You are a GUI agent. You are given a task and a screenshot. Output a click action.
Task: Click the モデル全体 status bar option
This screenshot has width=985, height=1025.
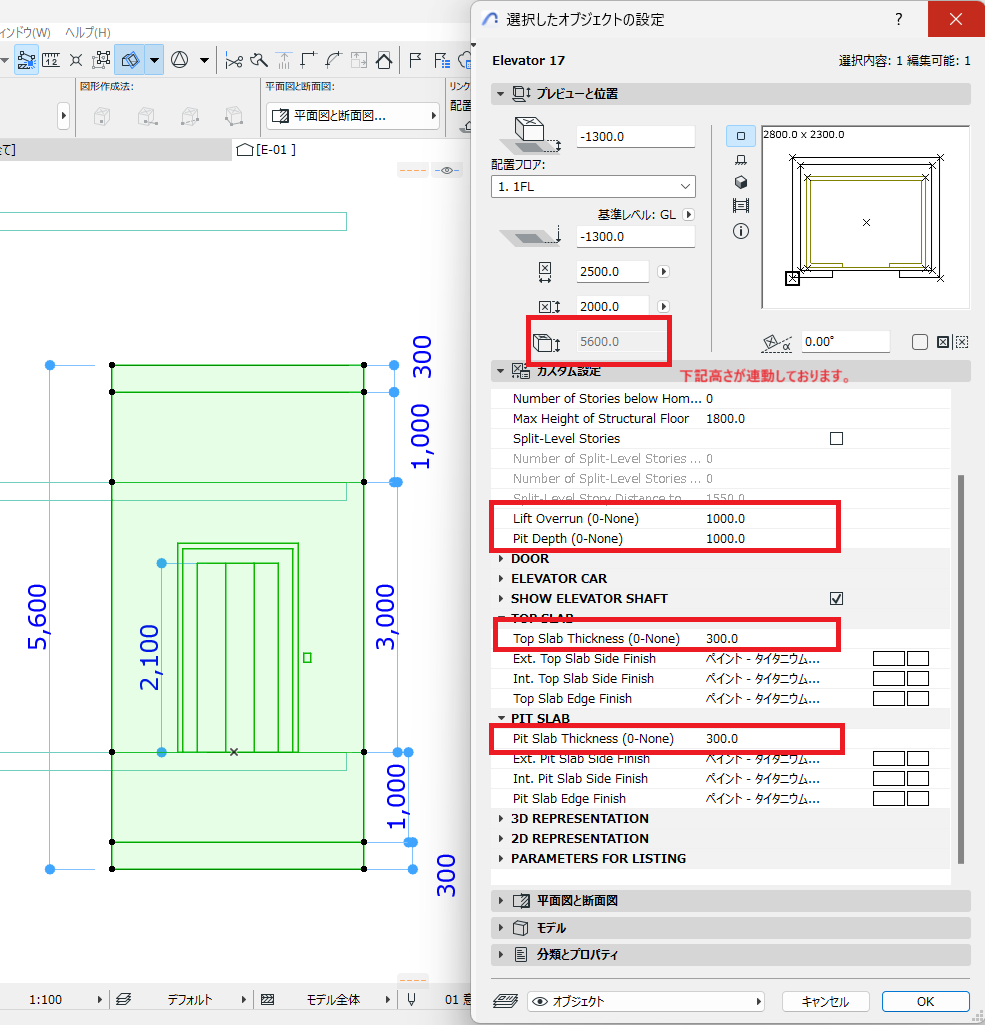click(x=335, y=999)
